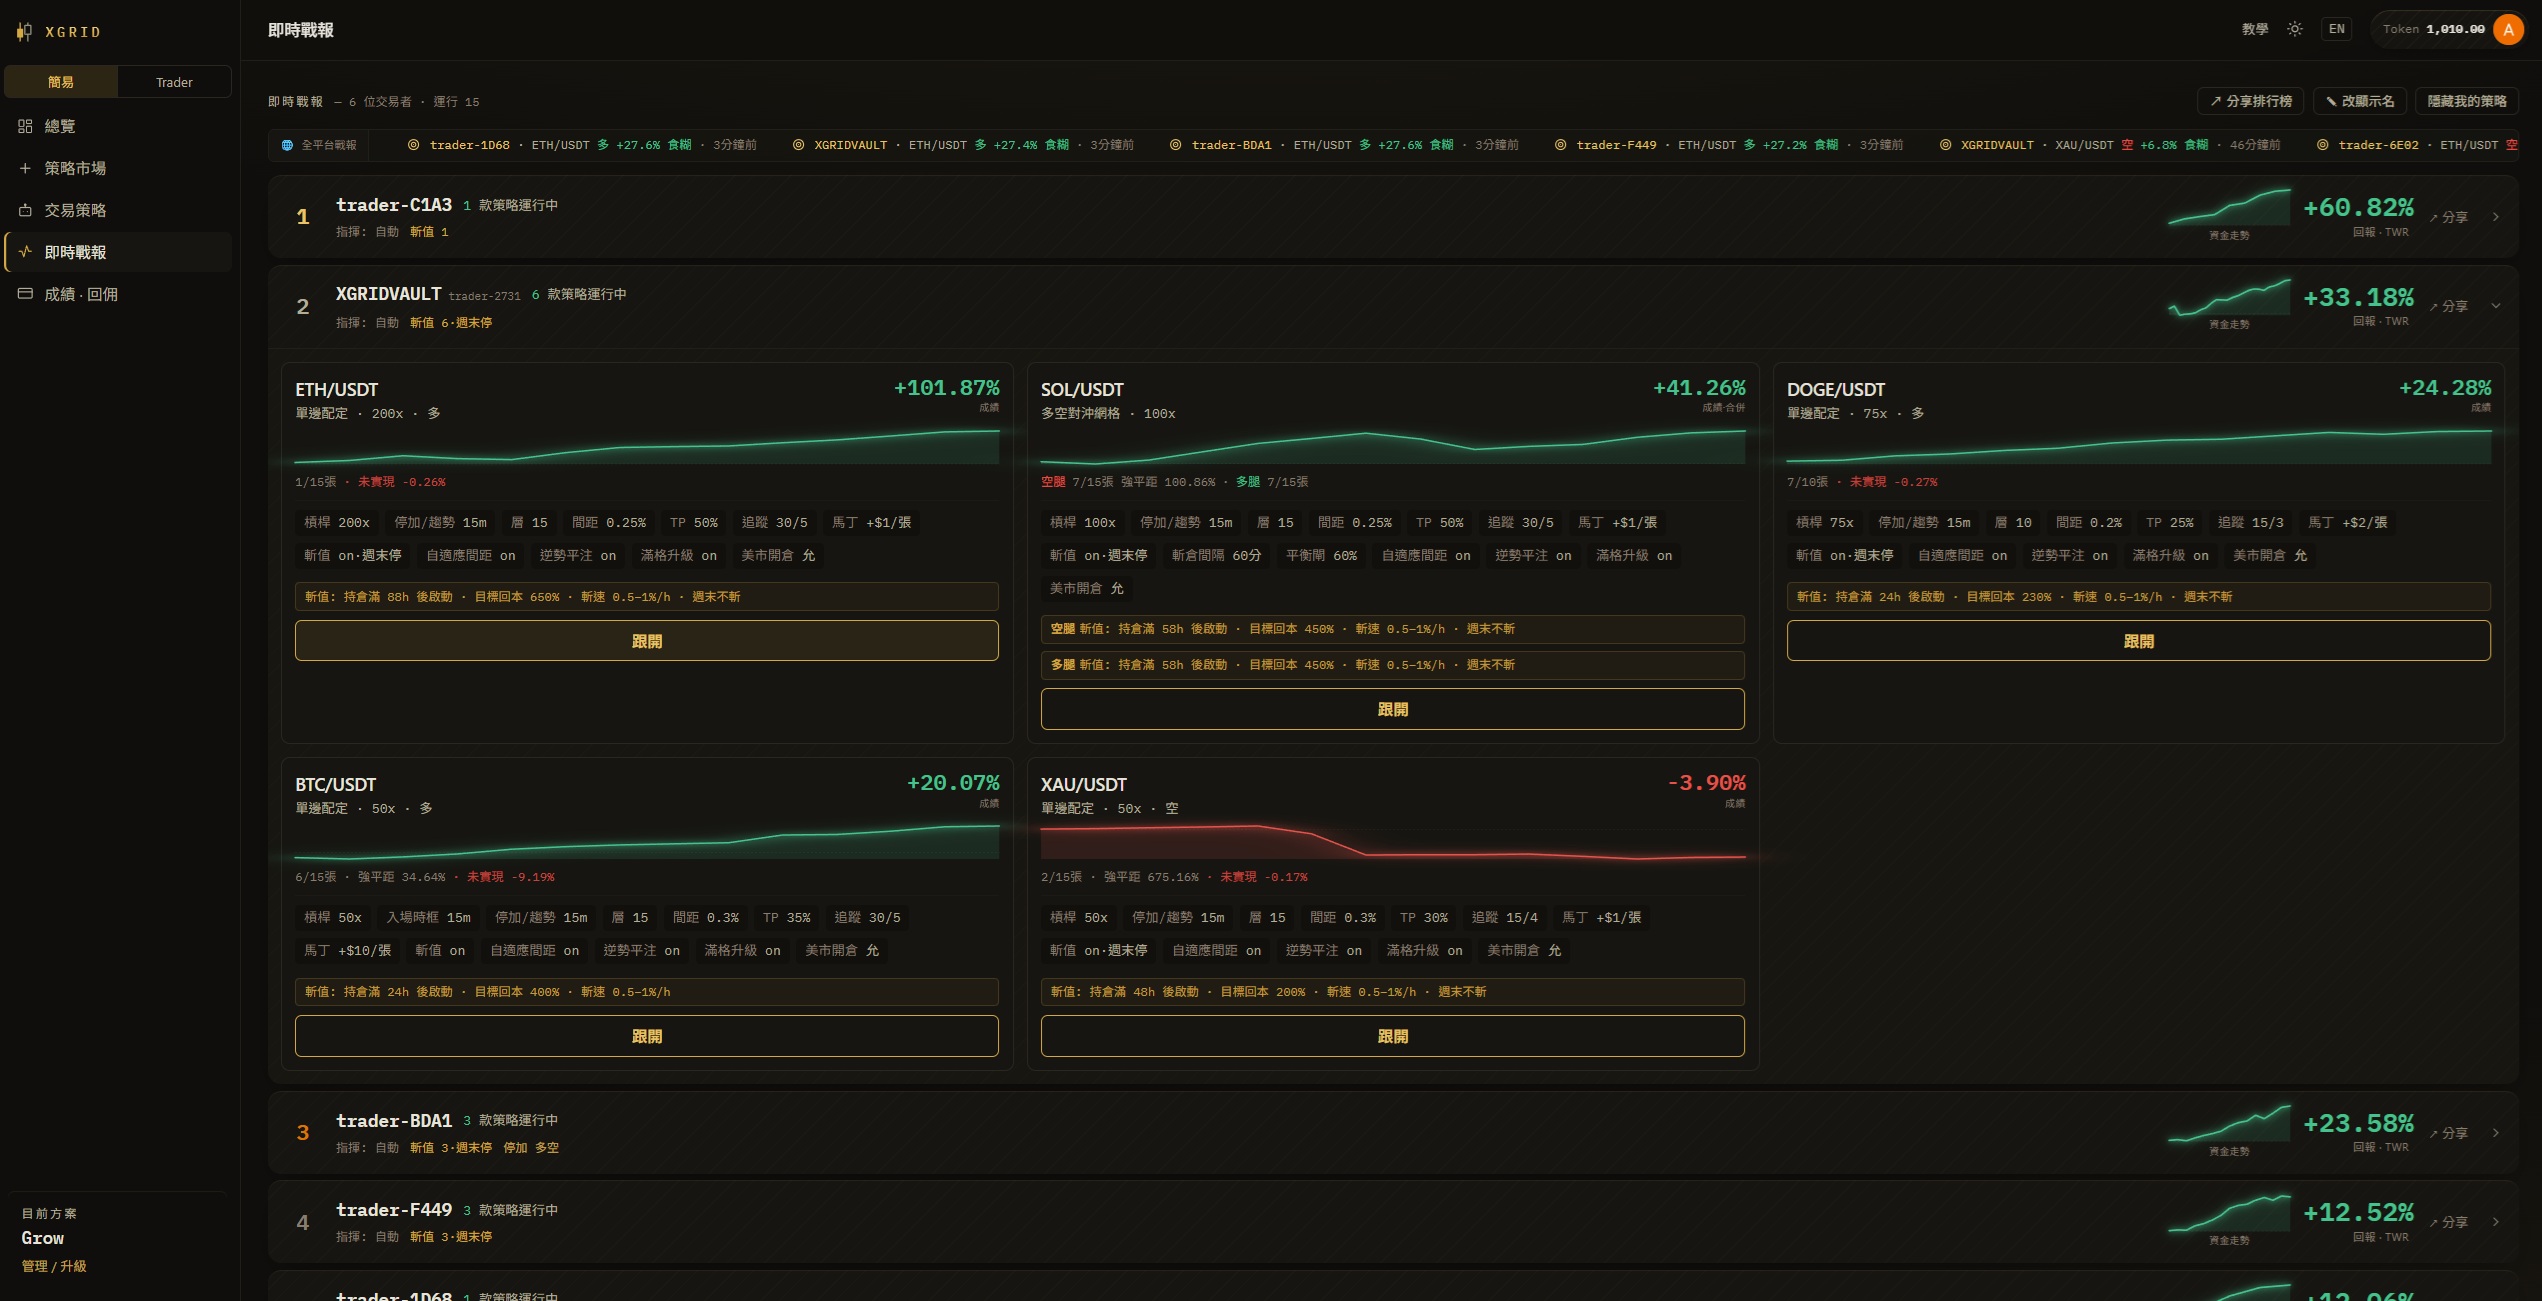Click the red XAU/USDT performance chart
This screenshot has height=1301, width=2542.
point(1393,841)
